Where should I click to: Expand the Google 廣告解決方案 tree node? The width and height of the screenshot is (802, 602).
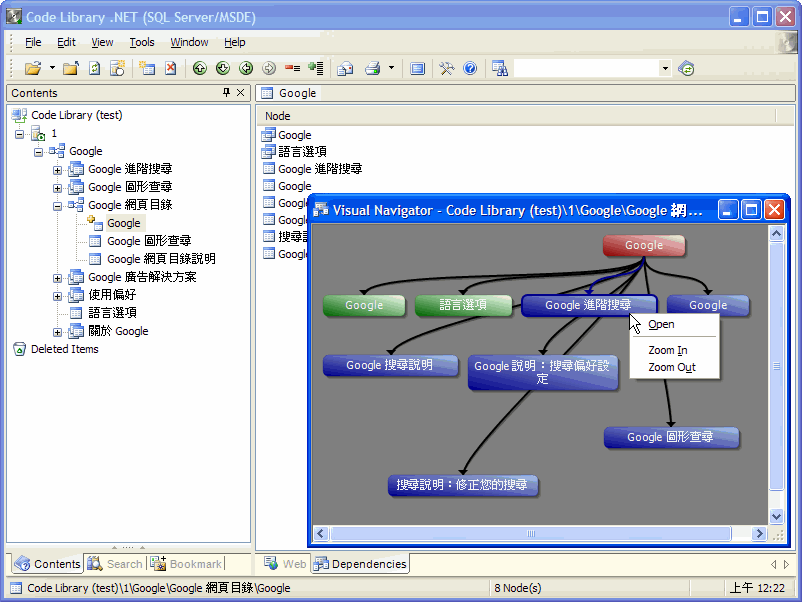57,278
